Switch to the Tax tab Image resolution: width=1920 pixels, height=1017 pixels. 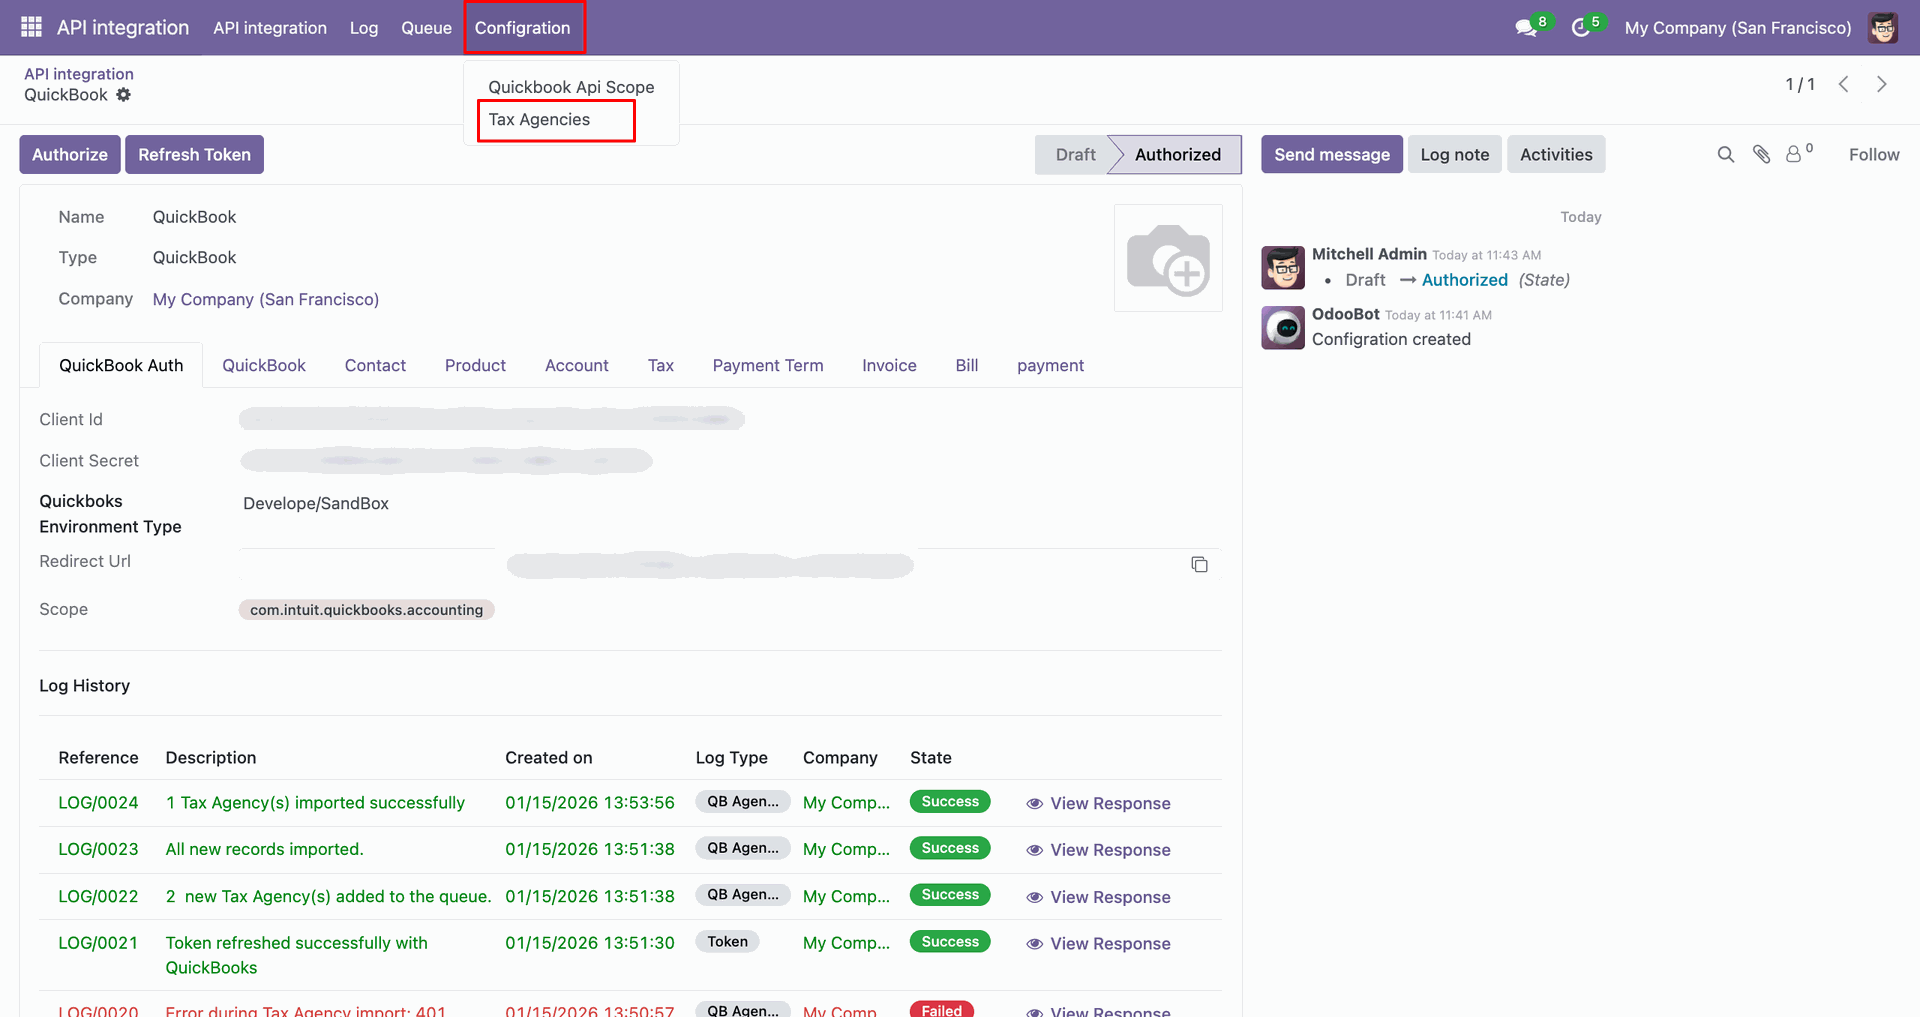tap(661, 366)
